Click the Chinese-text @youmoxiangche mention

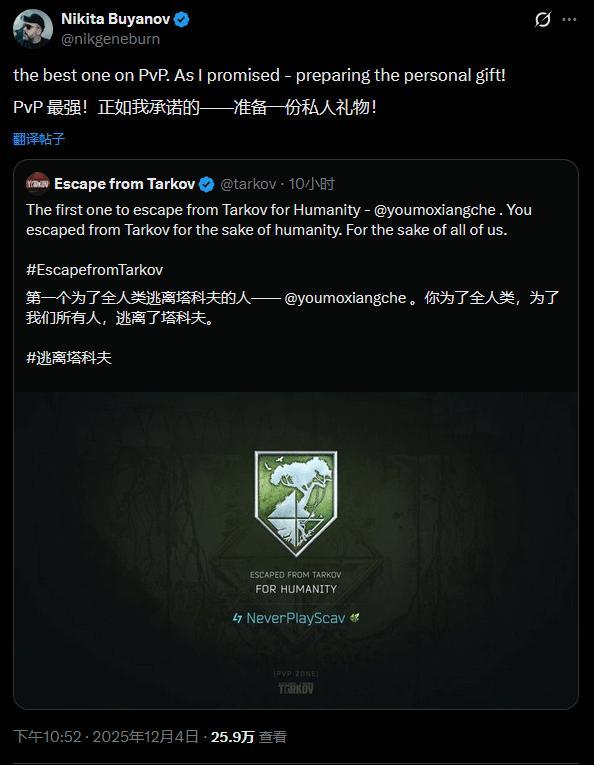click(x=345, y=298)
